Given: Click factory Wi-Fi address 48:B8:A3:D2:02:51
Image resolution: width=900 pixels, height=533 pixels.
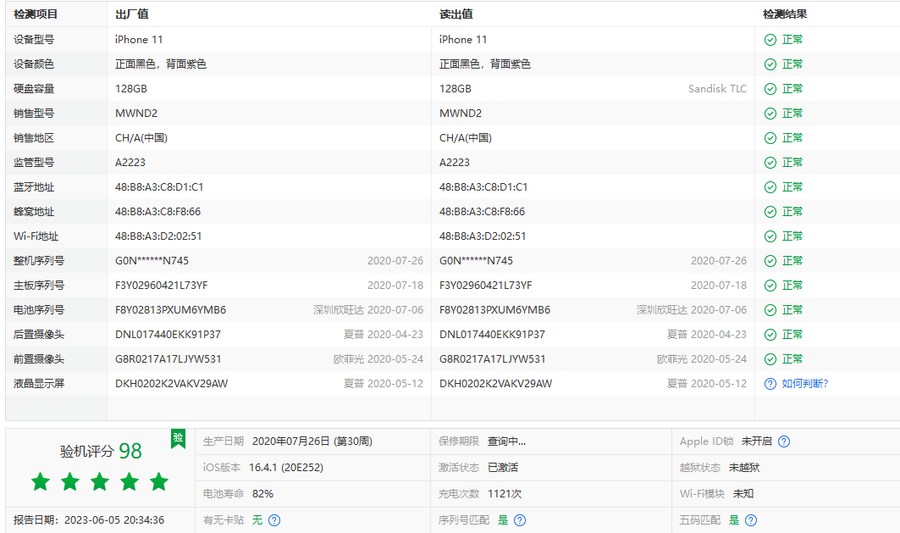Looking at the screenshot, I should pyautogui.click(x=158, y=236).
